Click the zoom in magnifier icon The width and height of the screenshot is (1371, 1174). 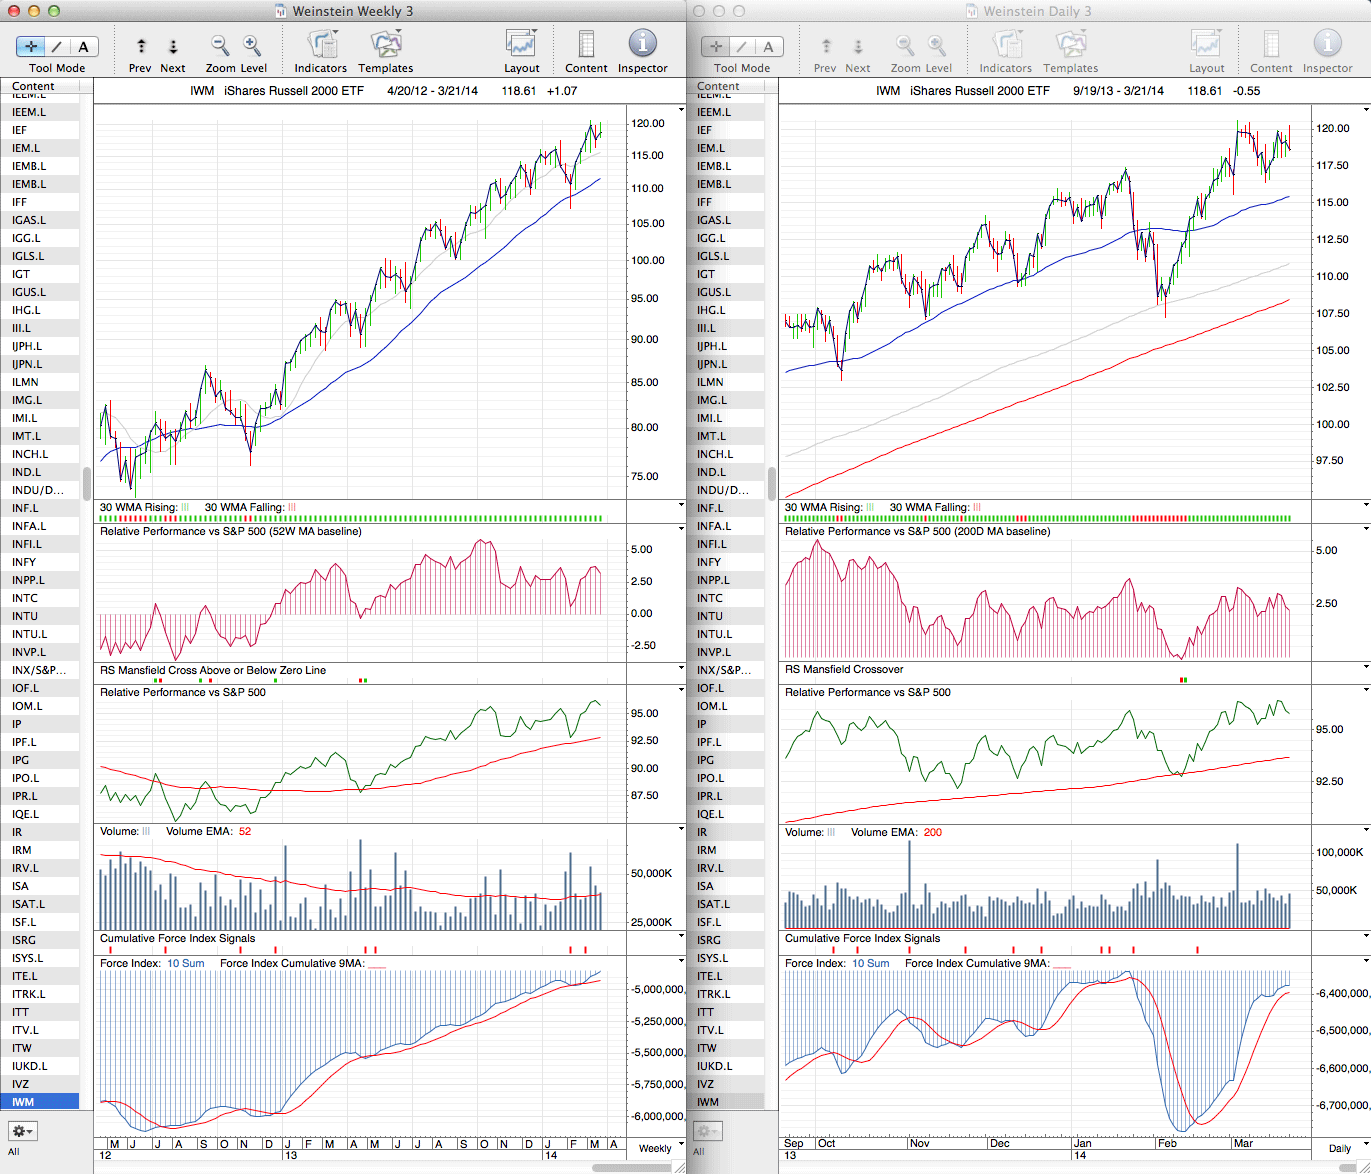click(x=252, y=45)
